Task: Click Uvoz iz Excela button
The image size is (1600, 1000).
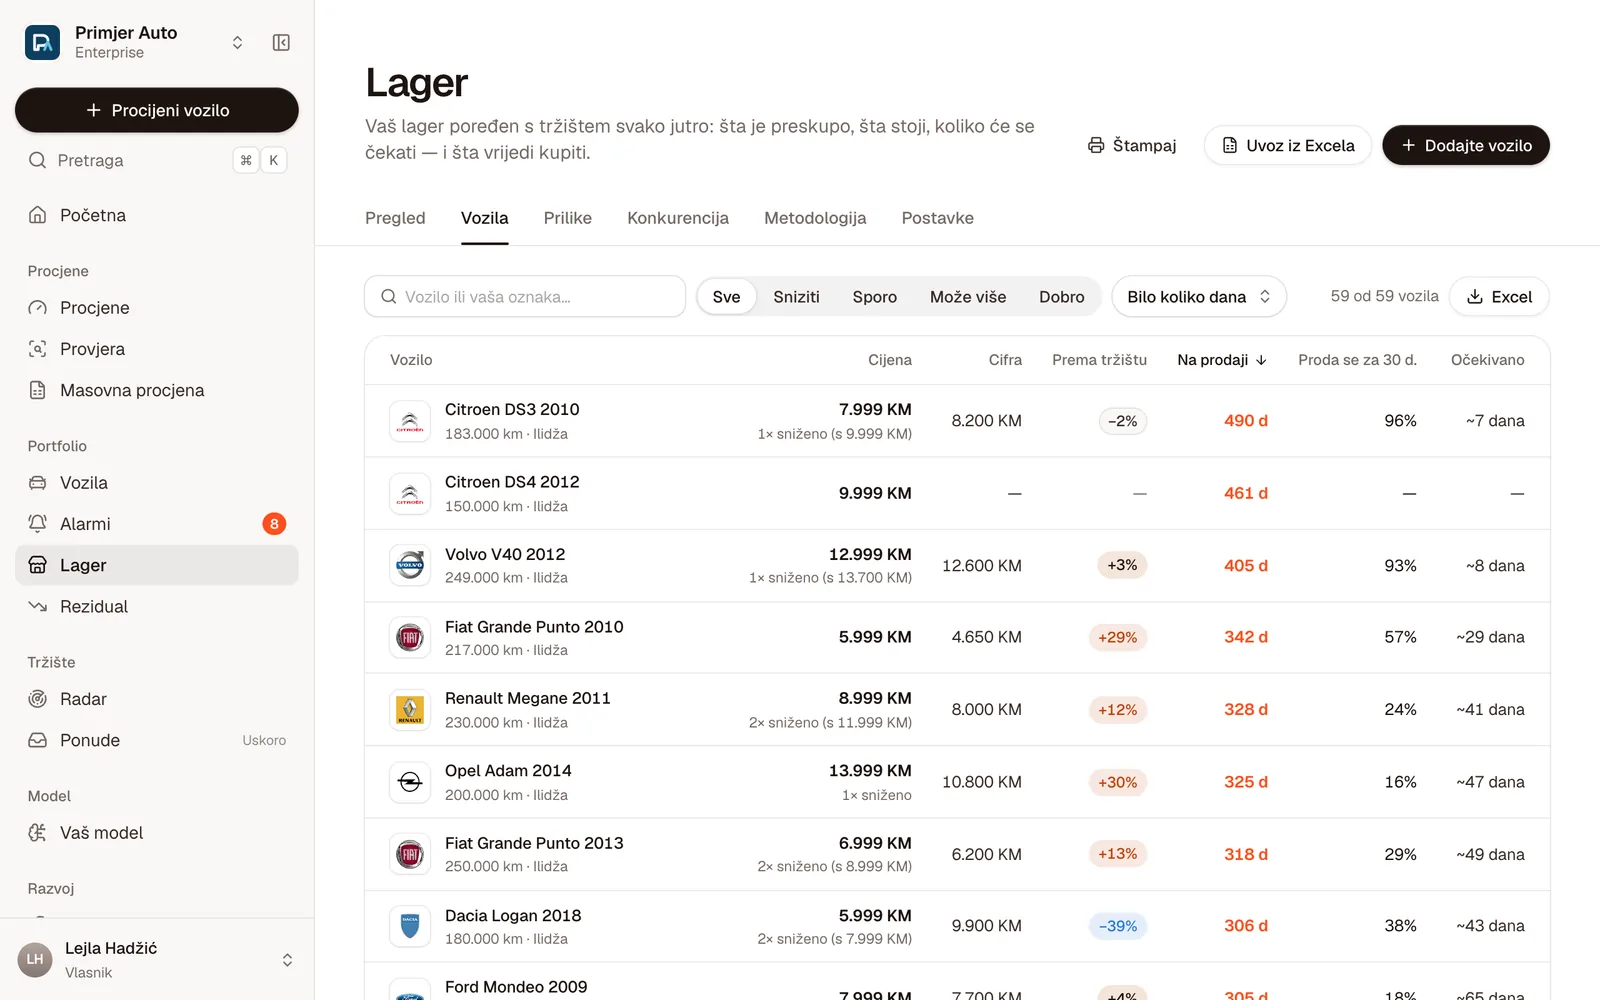Action: pos(1288,146)
